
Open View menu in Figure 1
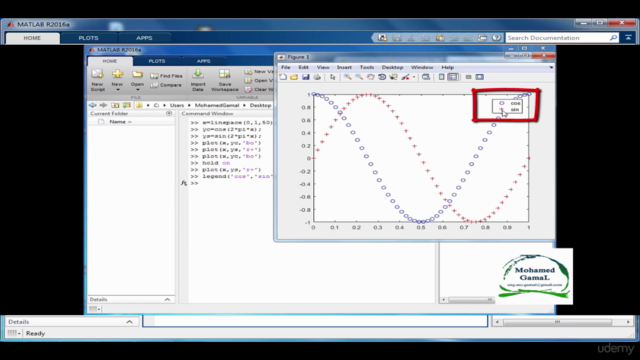point(323,67)
